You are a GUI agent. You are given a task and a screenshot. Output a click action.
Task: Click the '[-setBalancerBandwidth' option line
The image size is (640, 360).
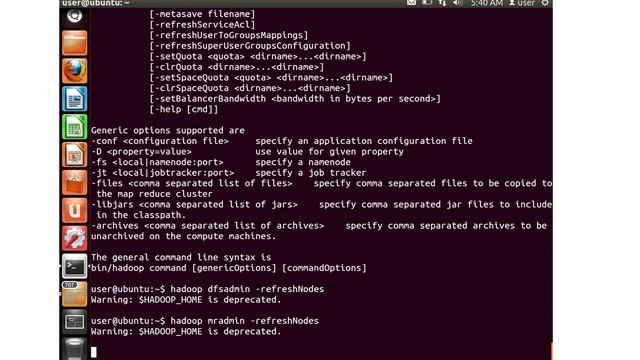click(x=295, y=99)
